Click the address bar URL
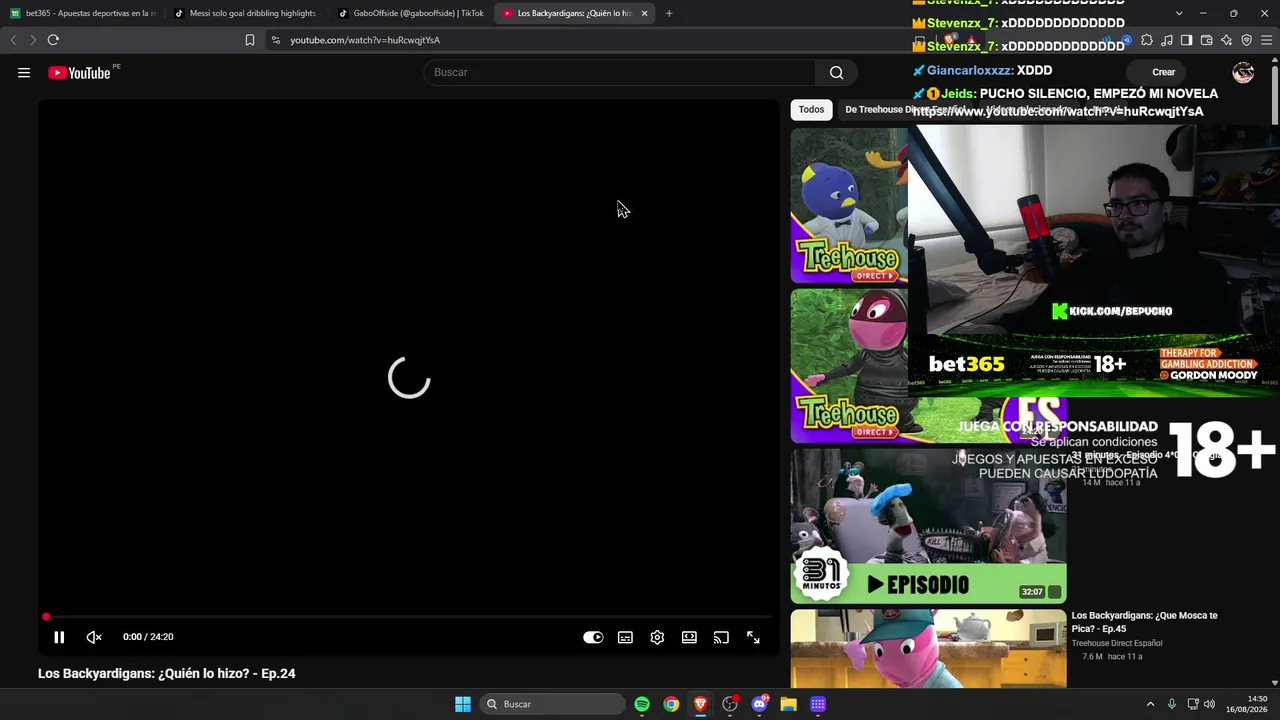This screenshot has width=1280, height=720. 365,40
